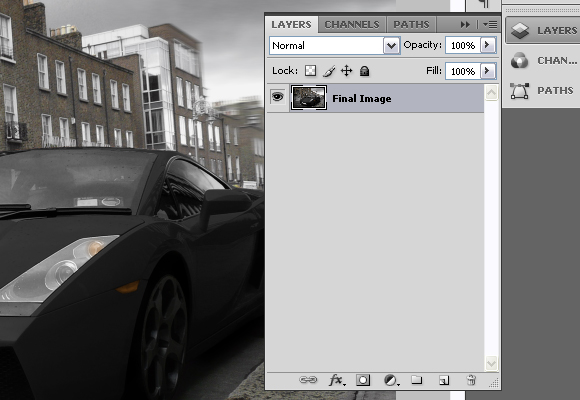Add a layer mask

coord(363,380)
